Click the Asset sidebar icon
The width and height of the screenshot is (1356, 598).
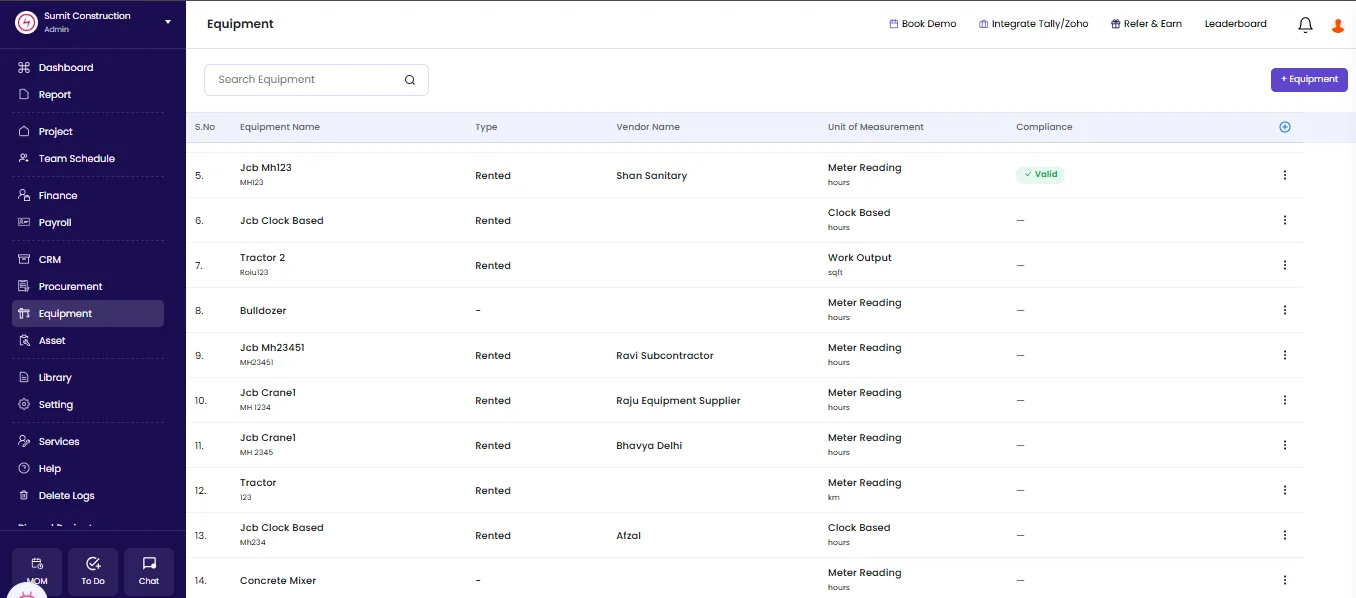coord(24,341)
